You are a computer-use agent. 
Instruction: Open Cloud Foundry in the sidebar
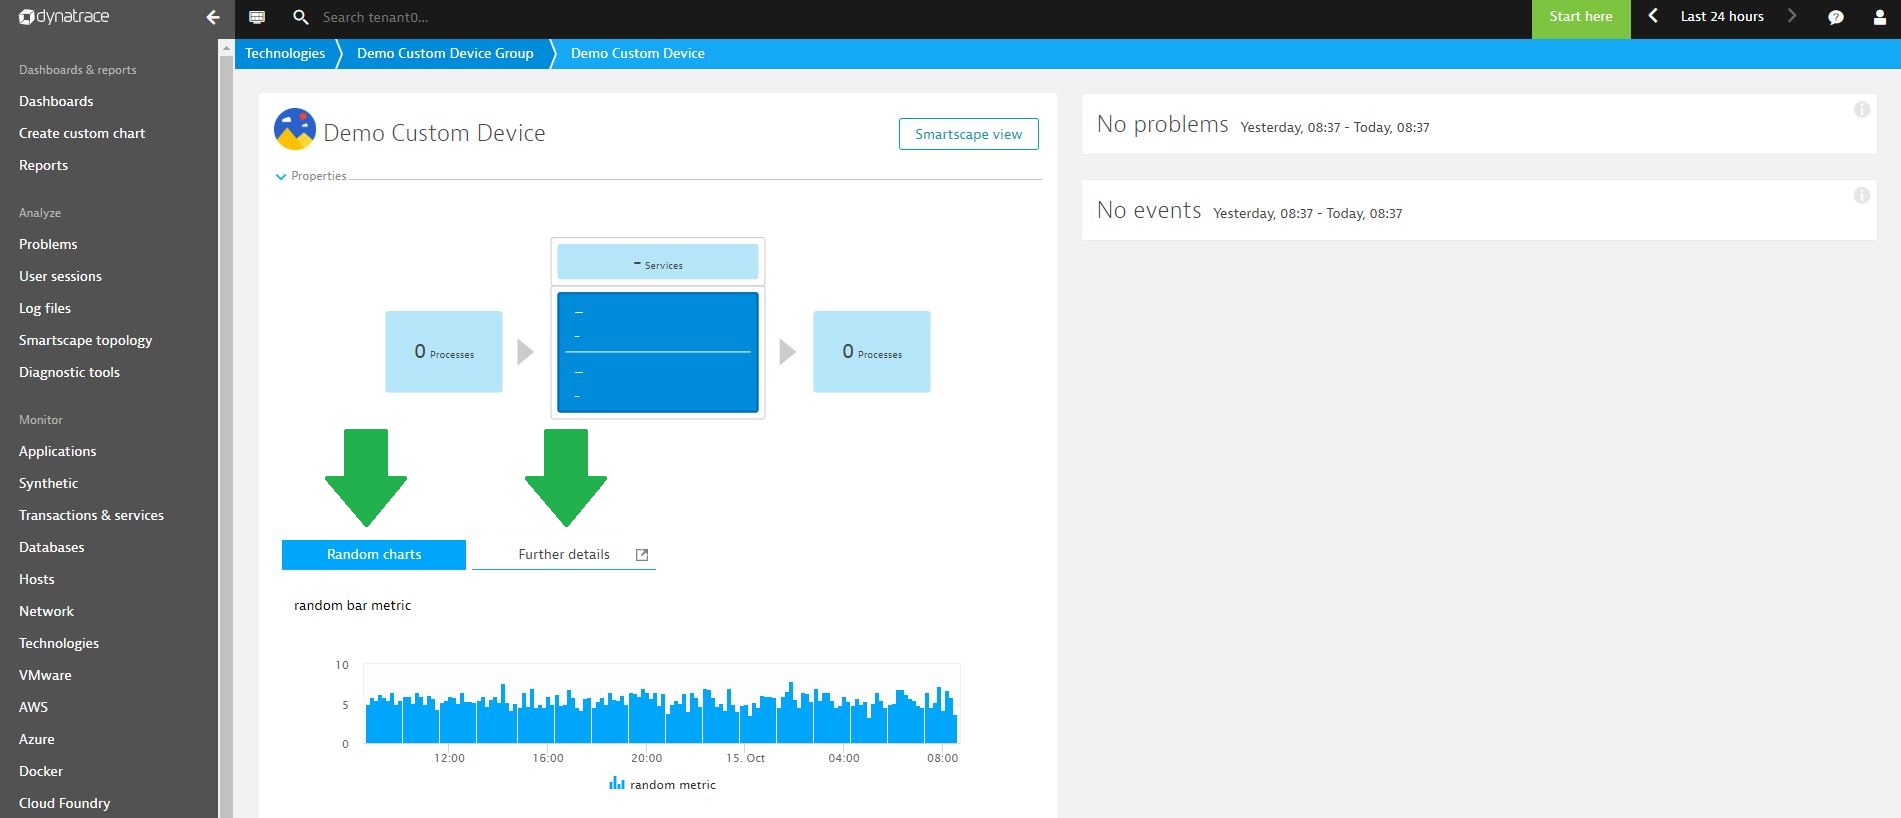(x=65, y=803)
